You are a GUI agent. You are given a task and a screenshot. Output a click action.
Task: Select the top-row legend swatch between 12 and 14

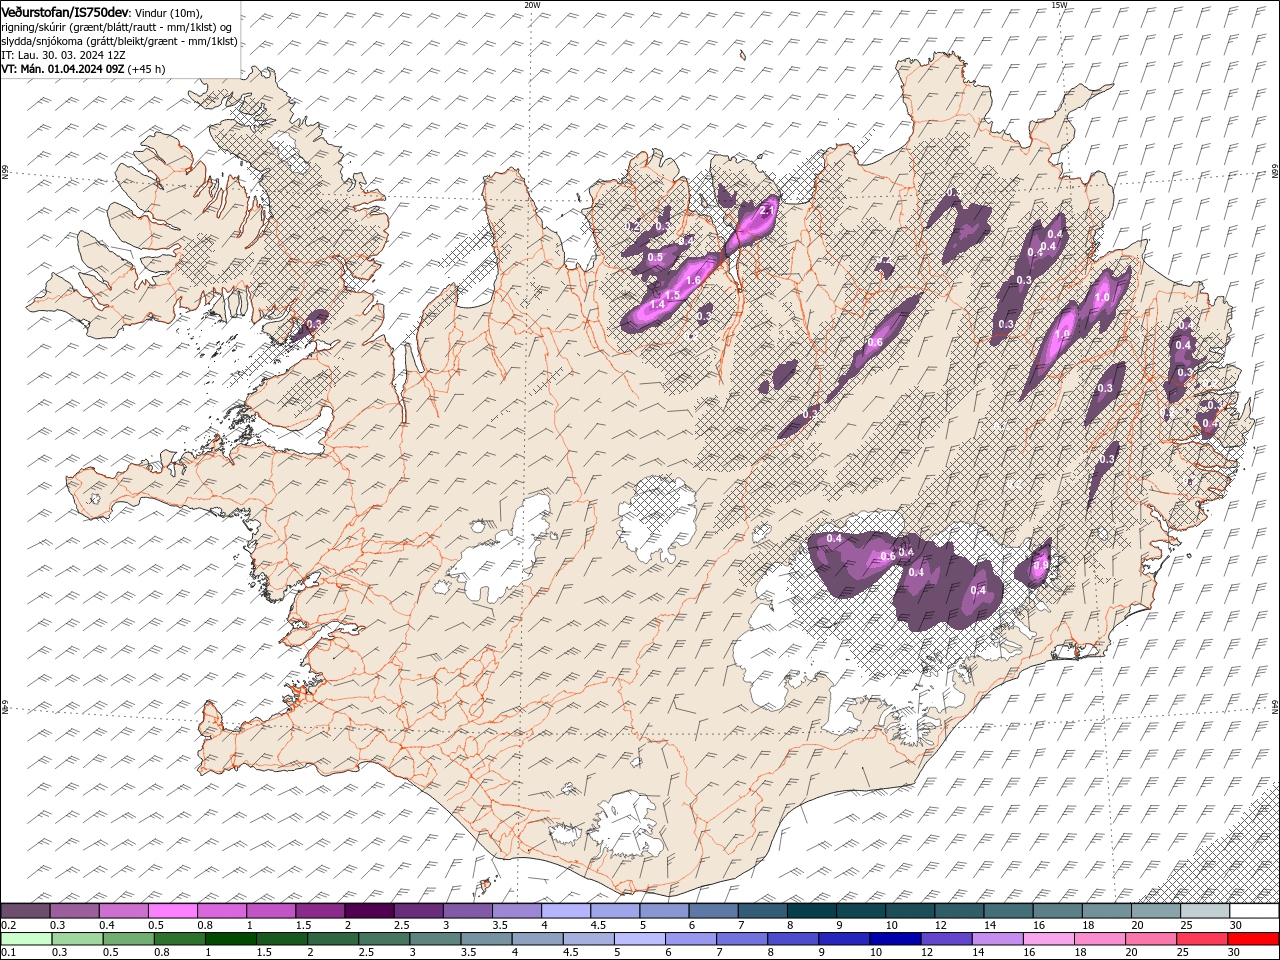pos(959,911)
